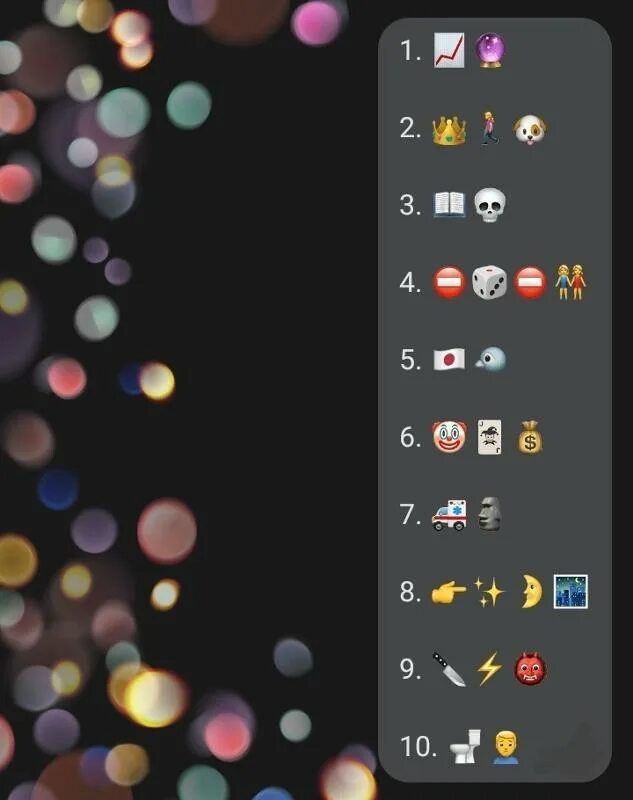Tap the money bag emoji
Viewport: 633px width, 800px height.
(530, 437)
